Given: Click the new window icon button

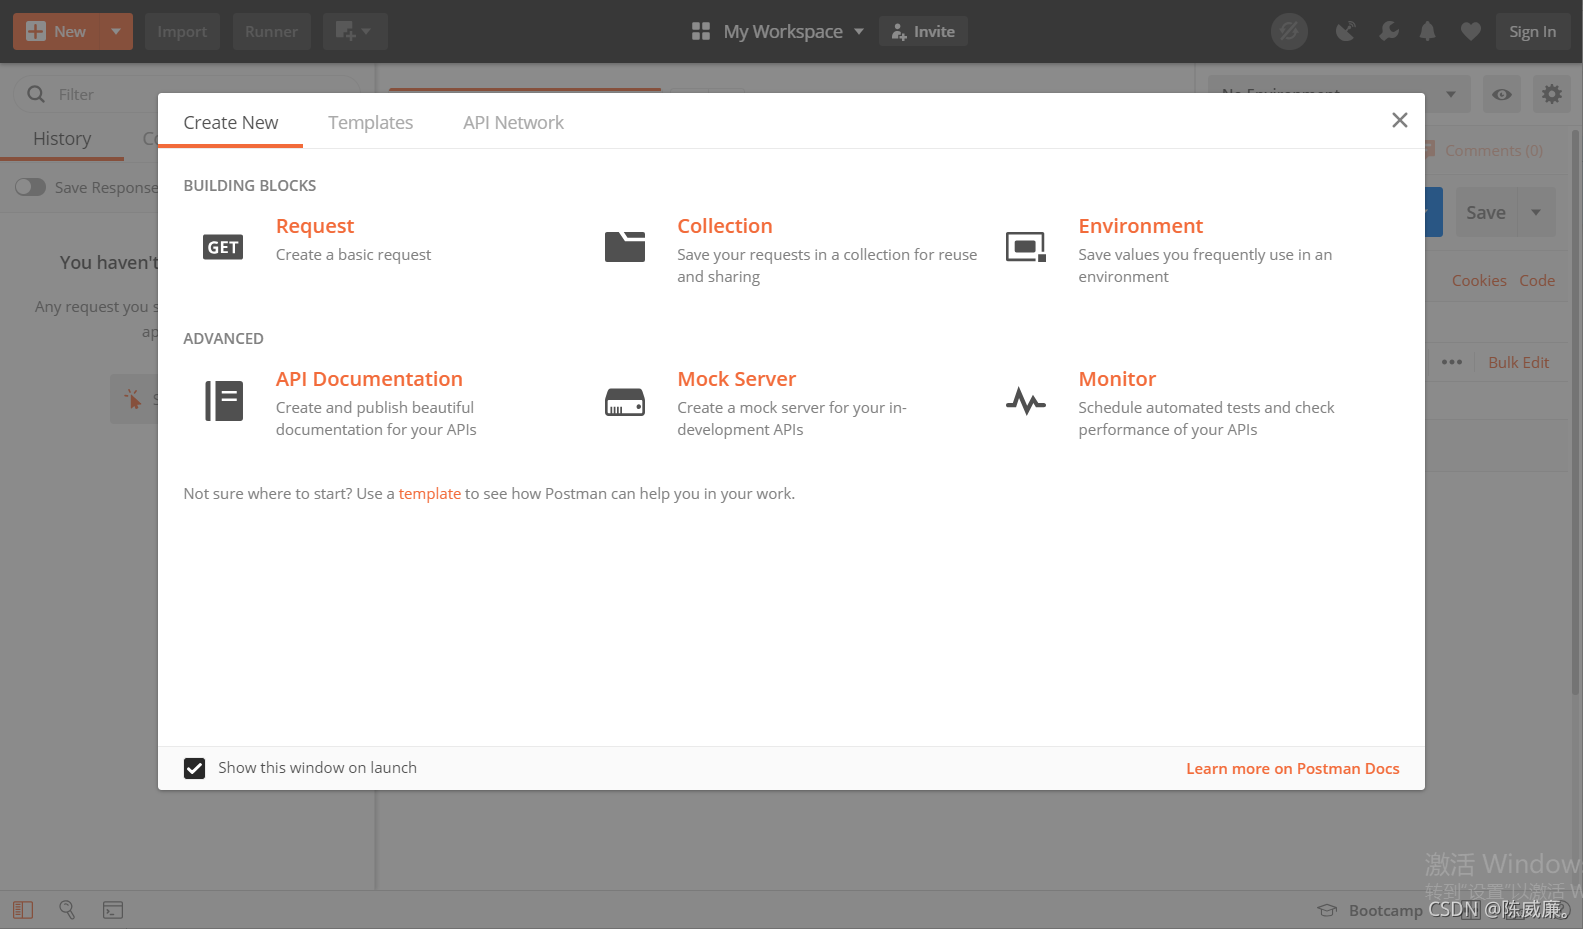Looking at the screenshot, I should click(354, 32).
